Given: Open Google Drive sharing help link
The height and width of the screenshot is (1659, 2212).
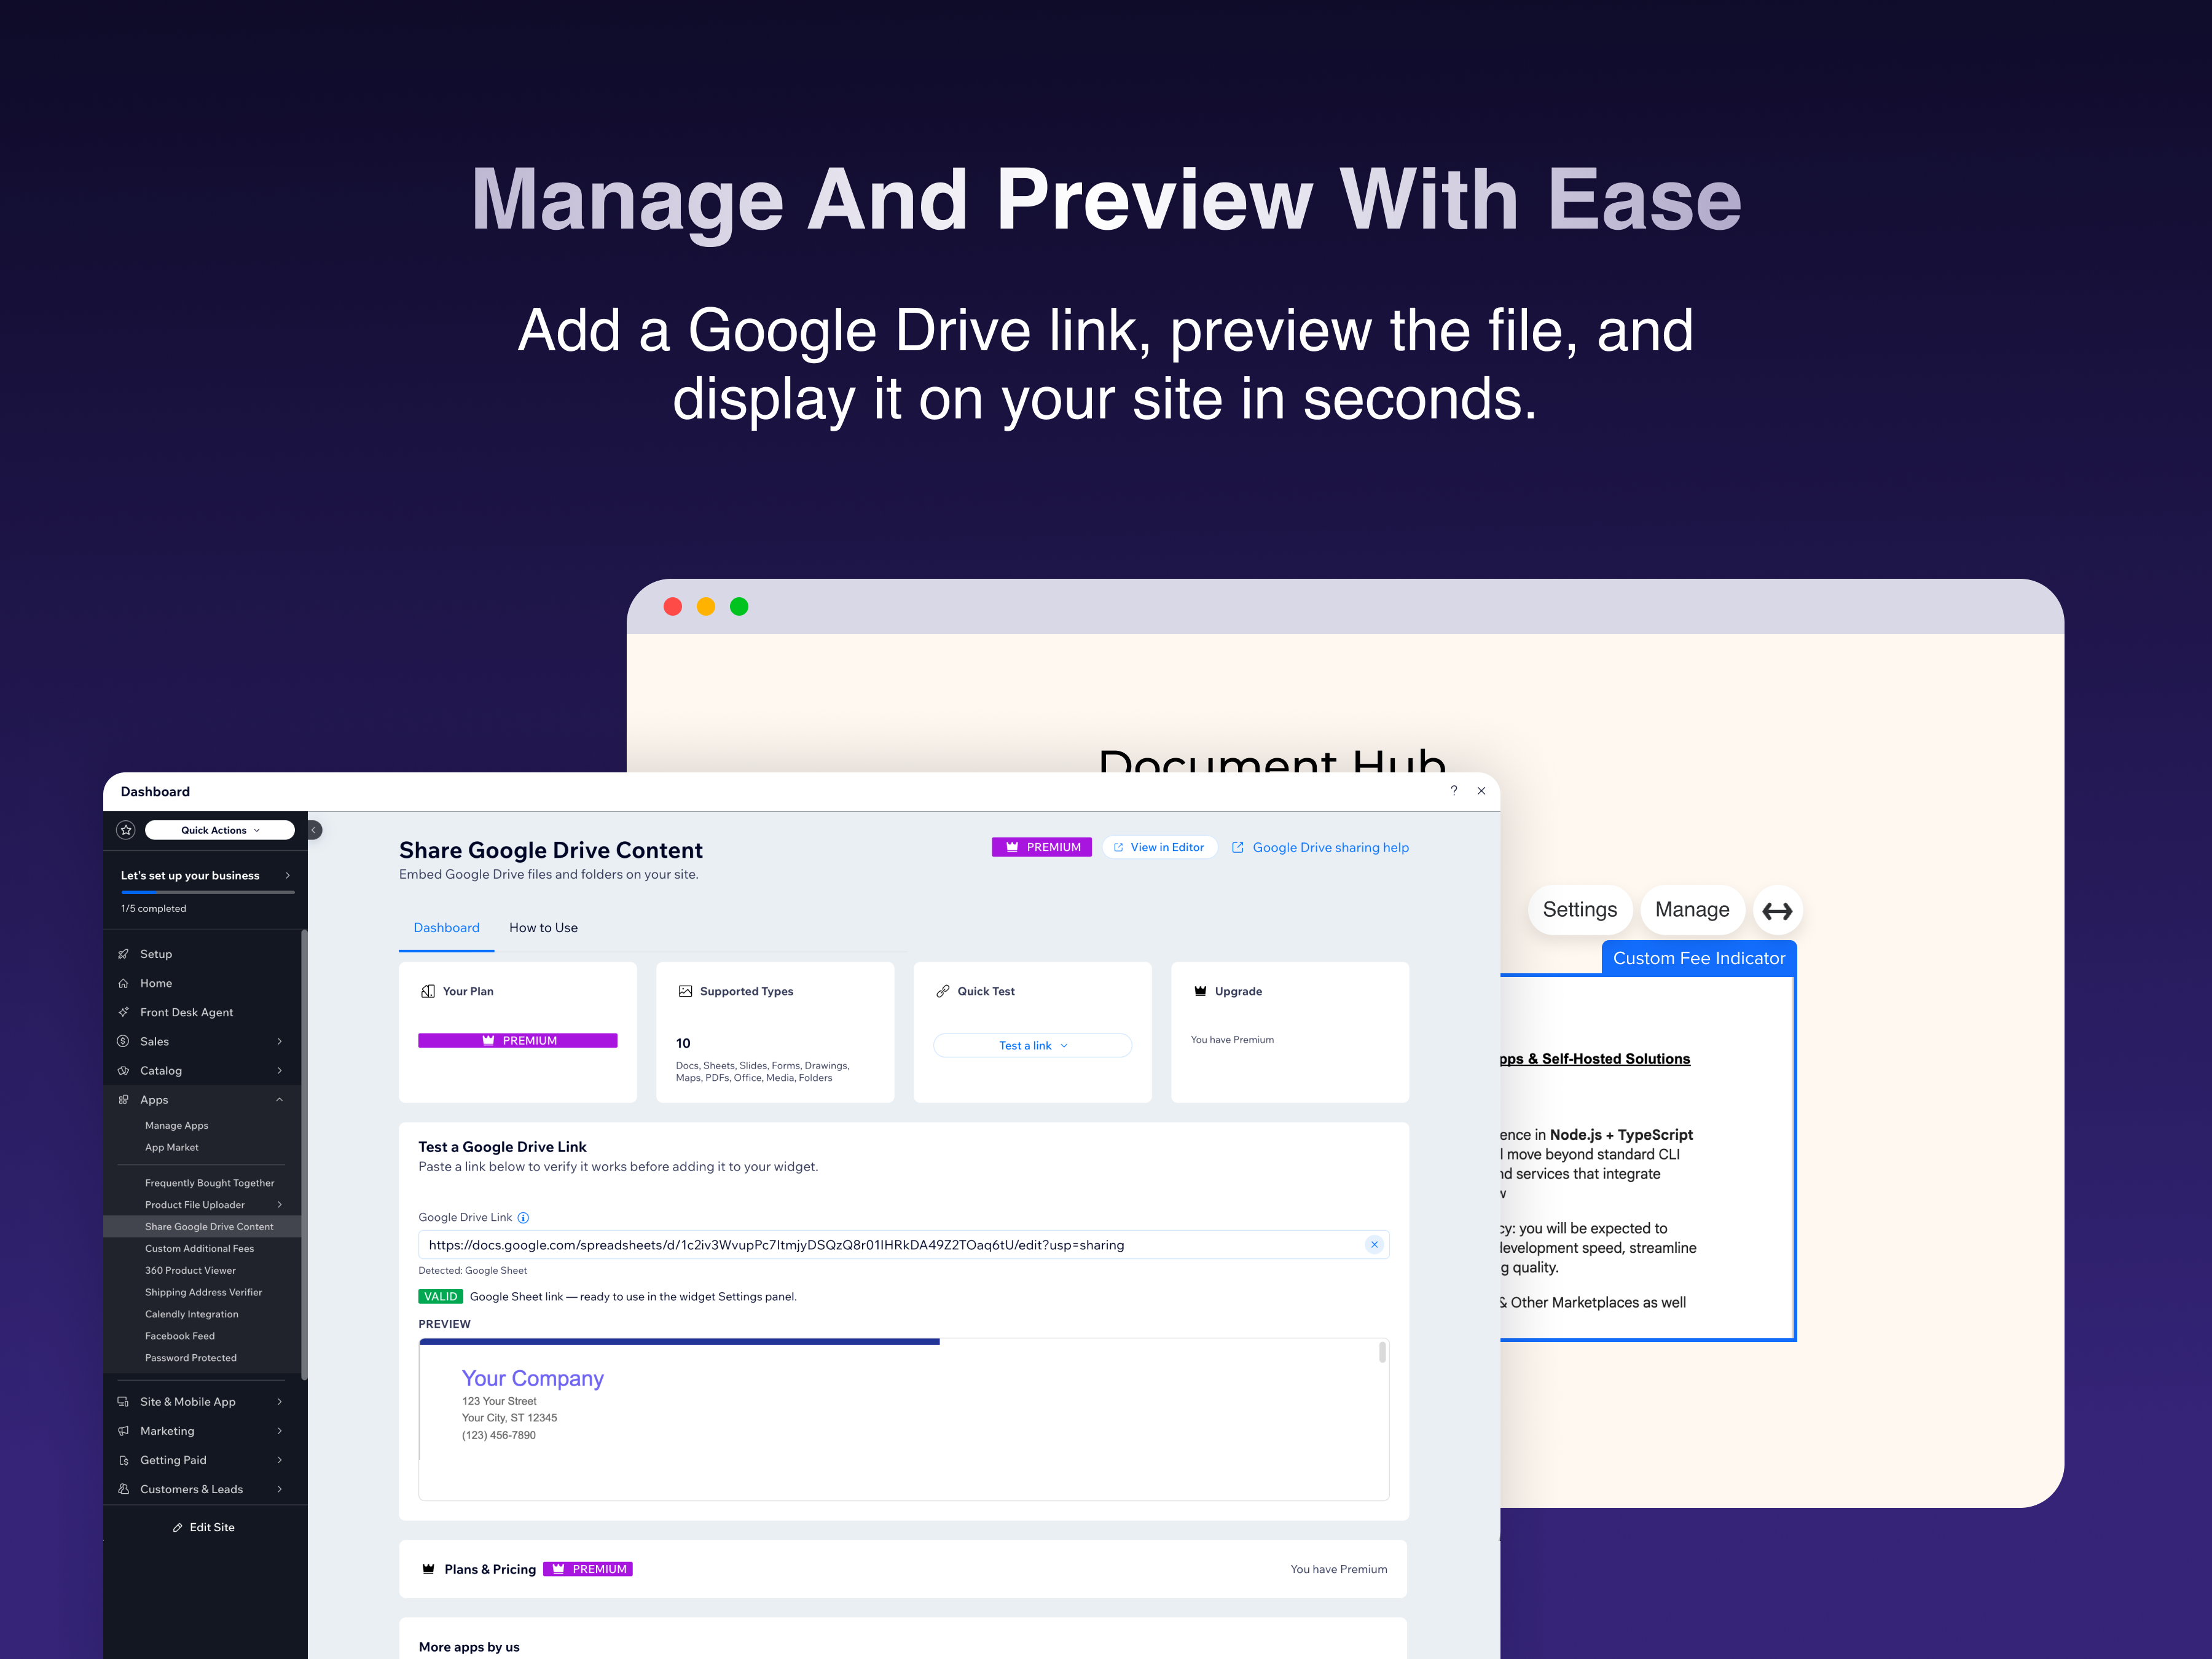Looking at the screenshot, I should coord(1329,848).
